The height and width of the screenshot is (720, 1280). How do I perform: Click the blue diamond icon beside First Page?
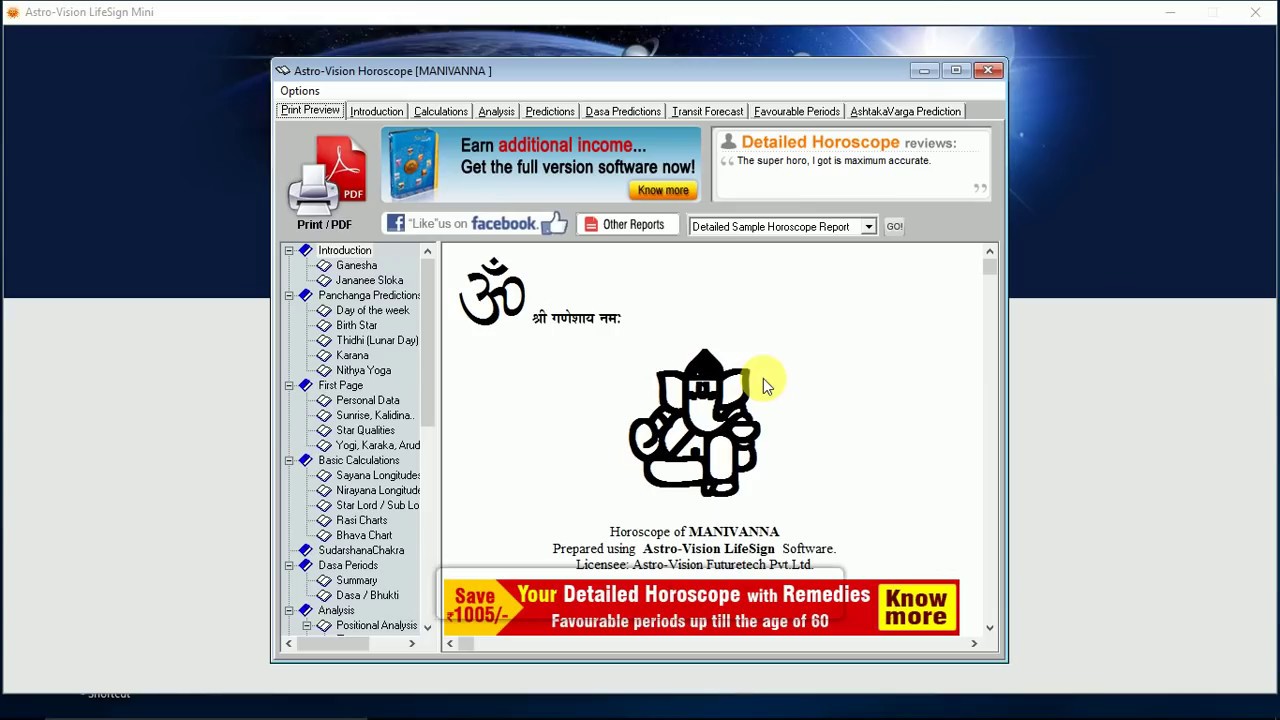(306, 386)
